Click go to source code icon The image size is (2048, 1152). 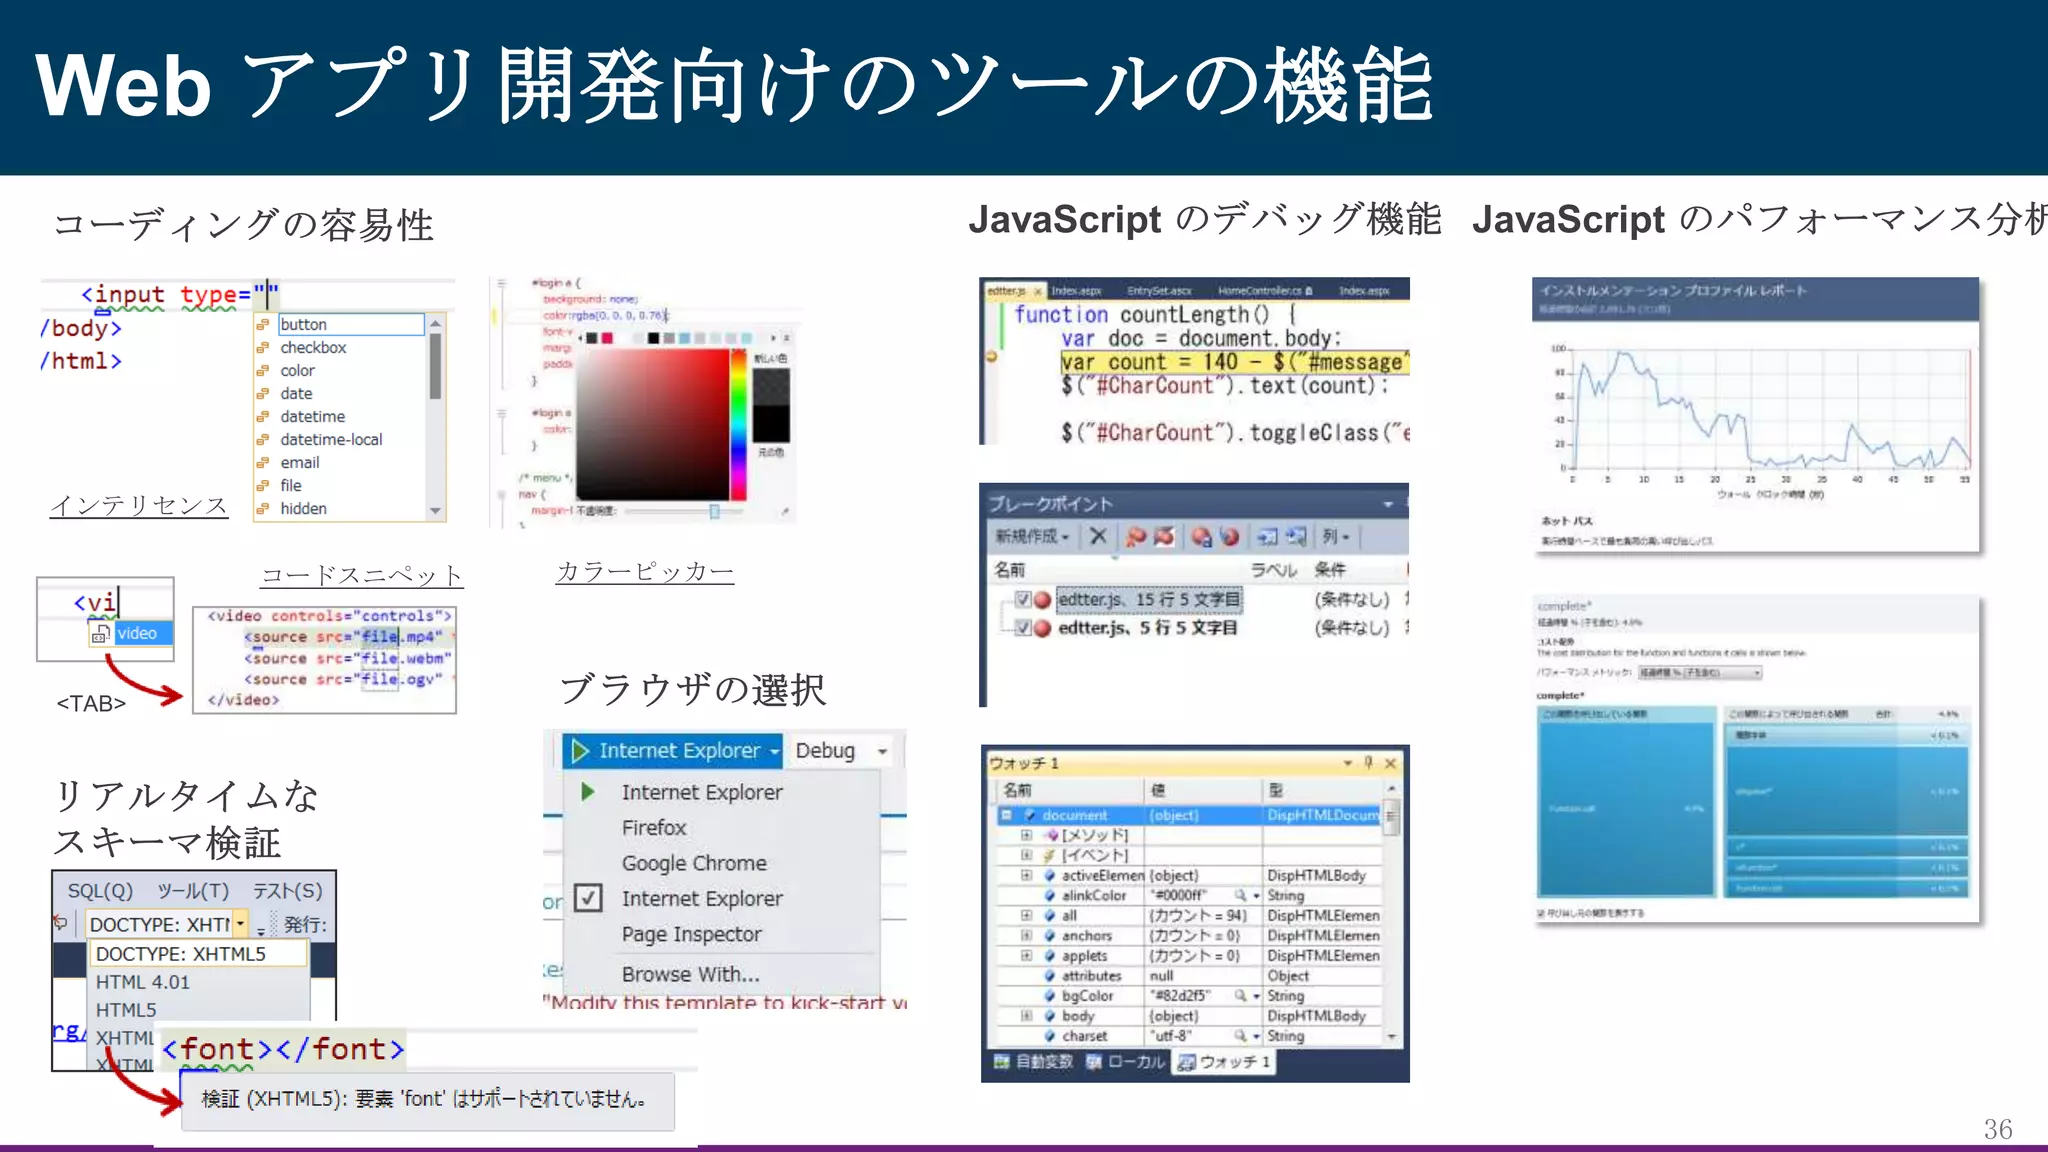point(1268,537)
